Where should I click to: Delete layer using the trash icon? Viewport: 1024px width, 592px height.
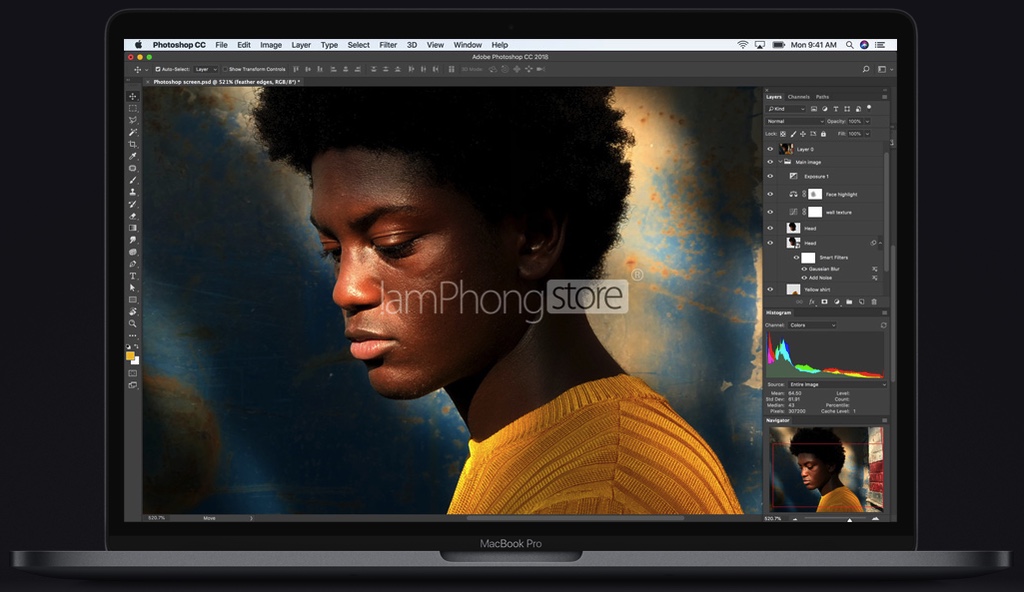pyautogui.click(x=874, y=302)
